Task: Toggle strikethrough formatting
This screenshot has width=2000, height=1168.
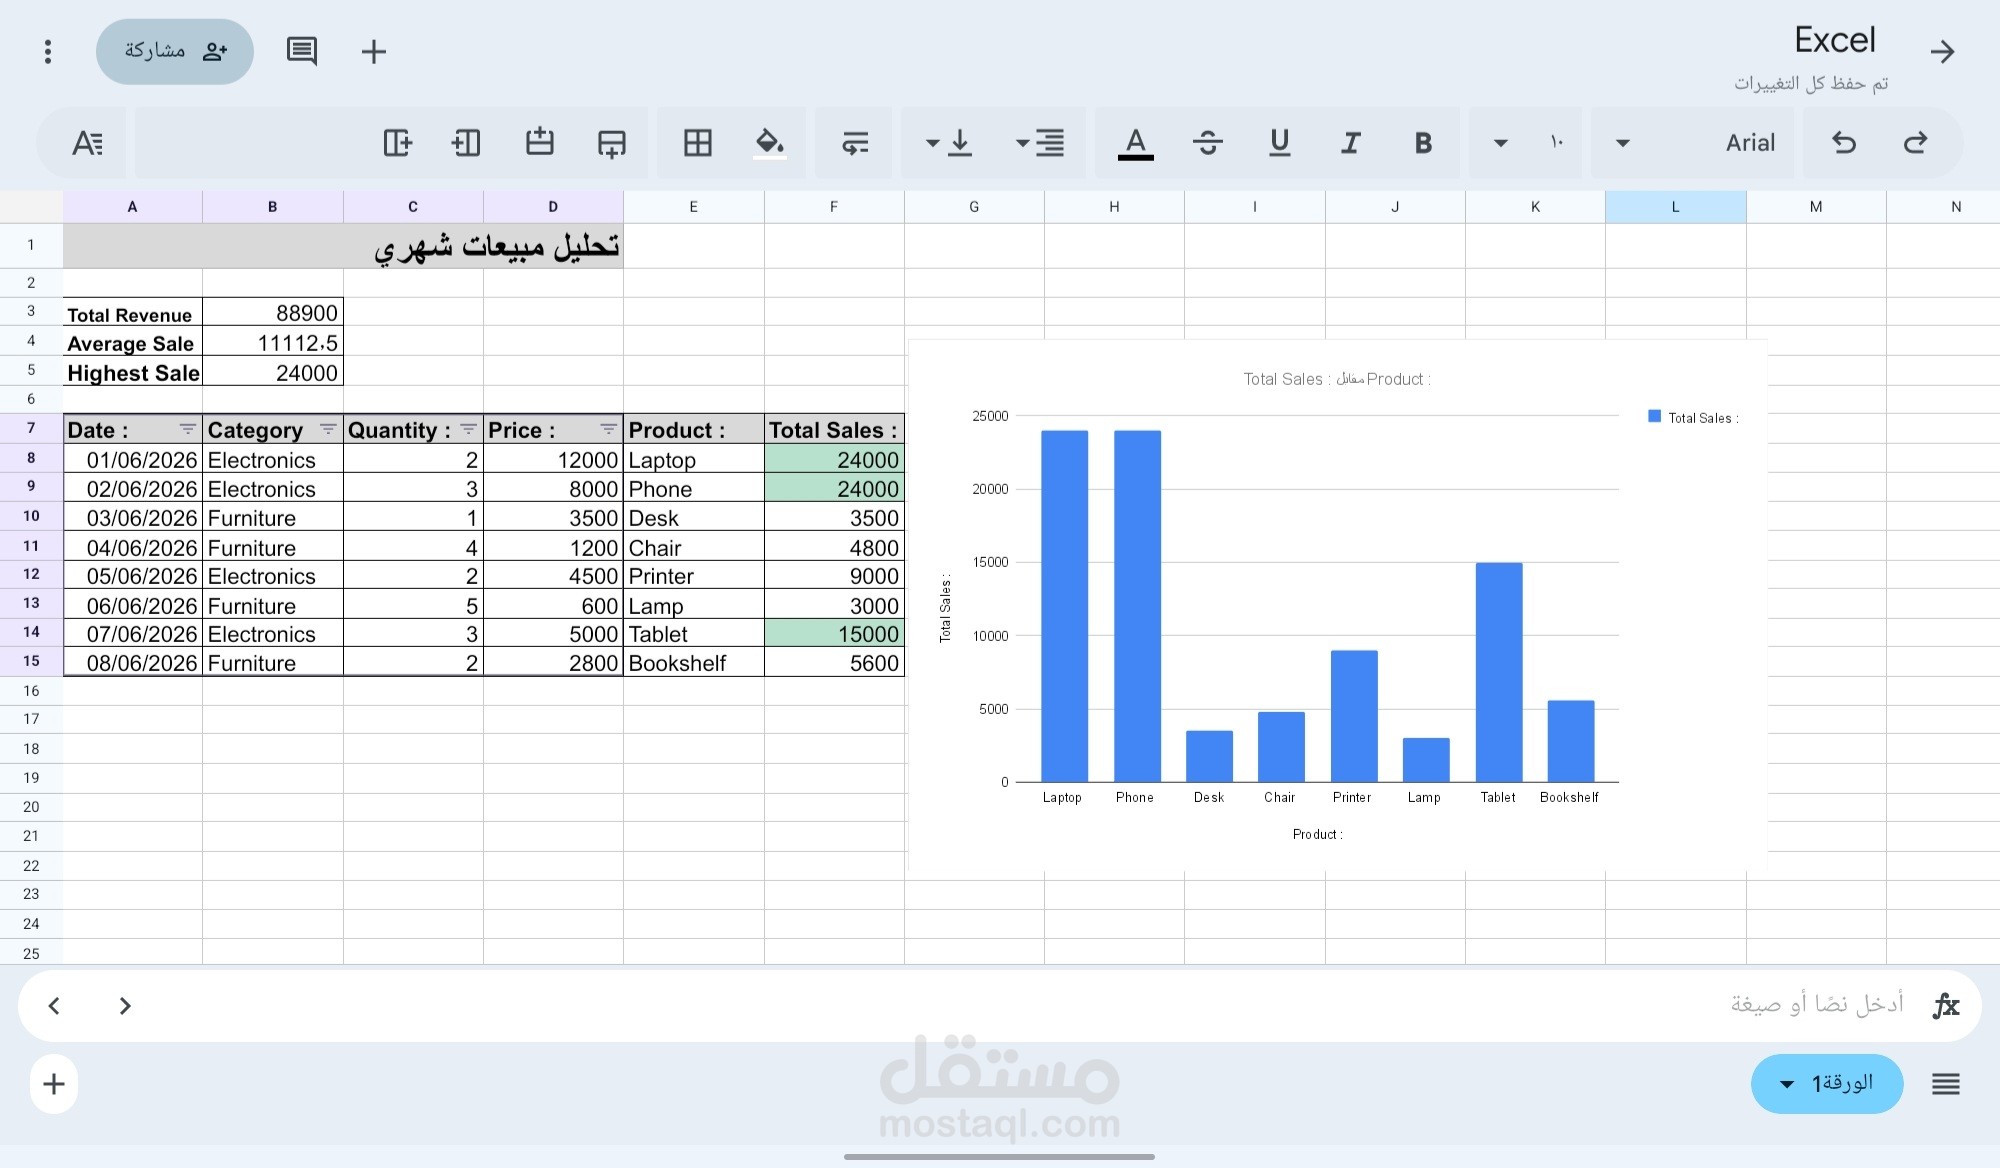Action: 1207,143
